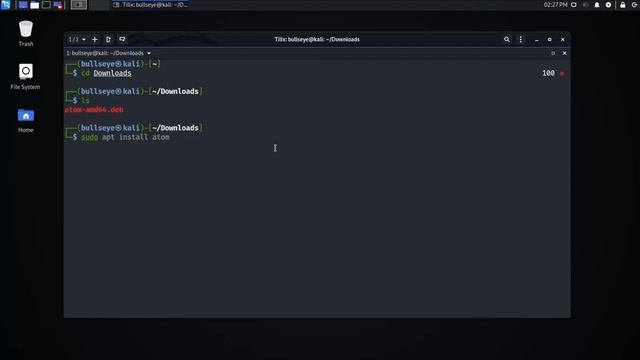Click the first '~/Downloads' prompt path
The height and width of the screenshot is (360, 640).
tap(175, 91)
